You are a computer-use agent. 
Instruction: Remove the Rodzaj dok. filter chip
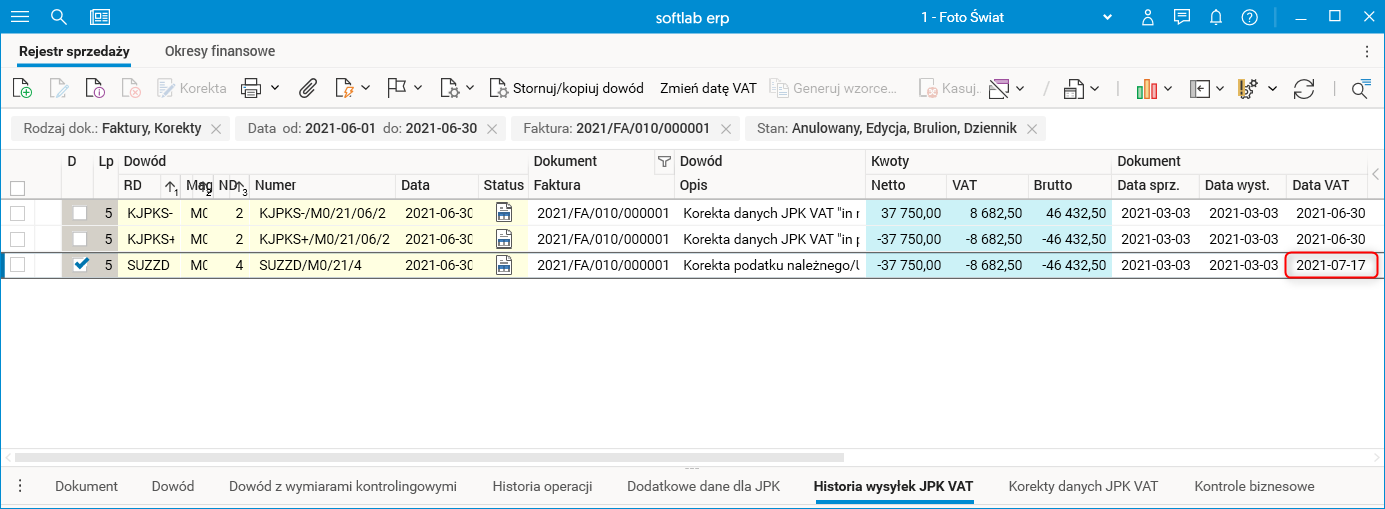(x=216, y=129)
